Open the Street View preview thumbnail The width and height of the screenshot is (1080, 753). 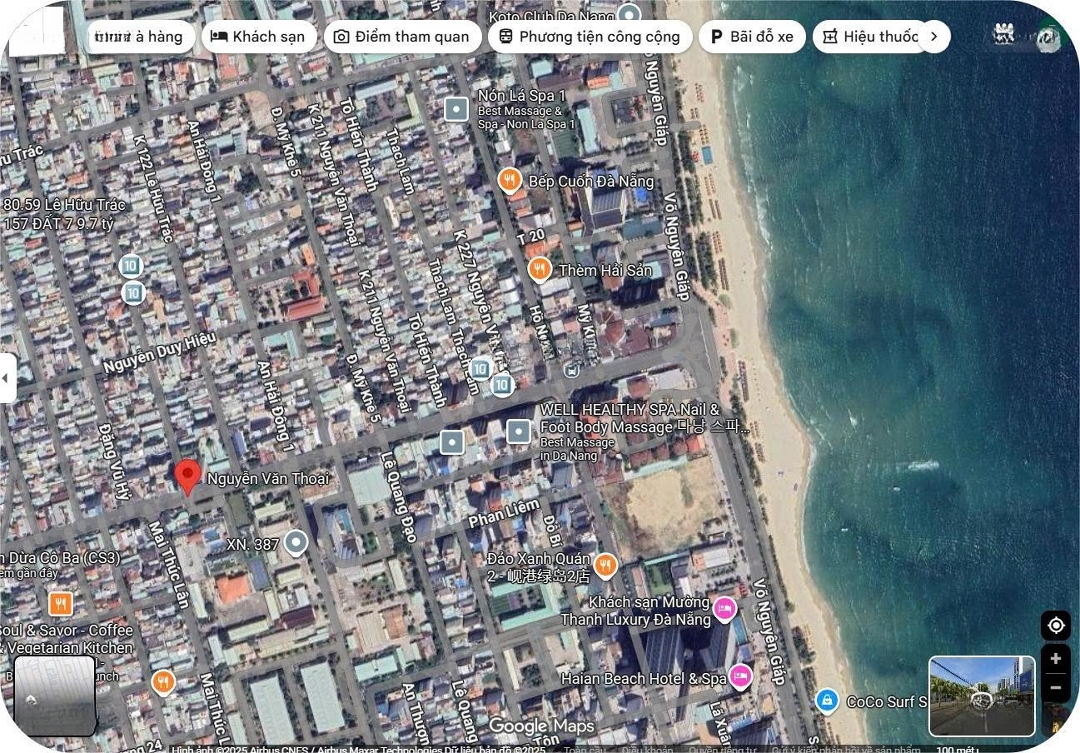[981, 696]
